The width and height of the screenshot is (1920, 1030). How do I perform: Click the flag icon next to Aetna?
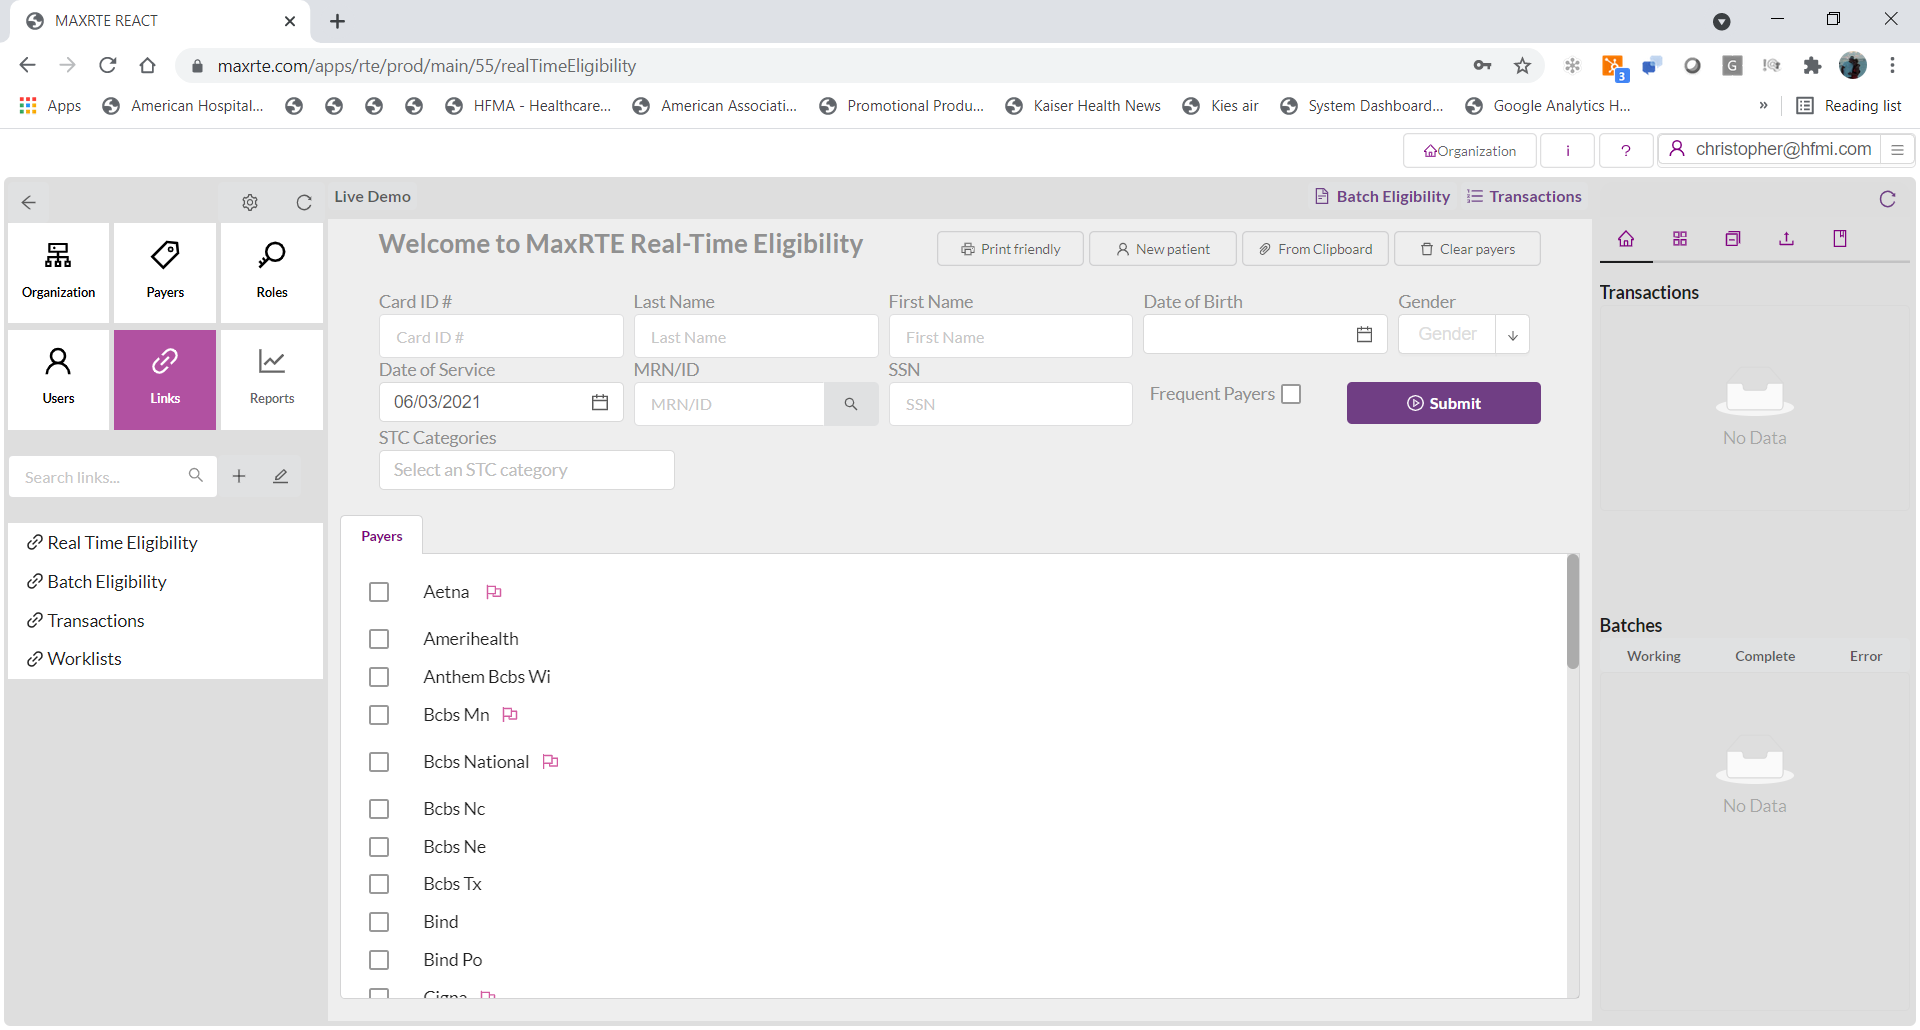point(493,591)
